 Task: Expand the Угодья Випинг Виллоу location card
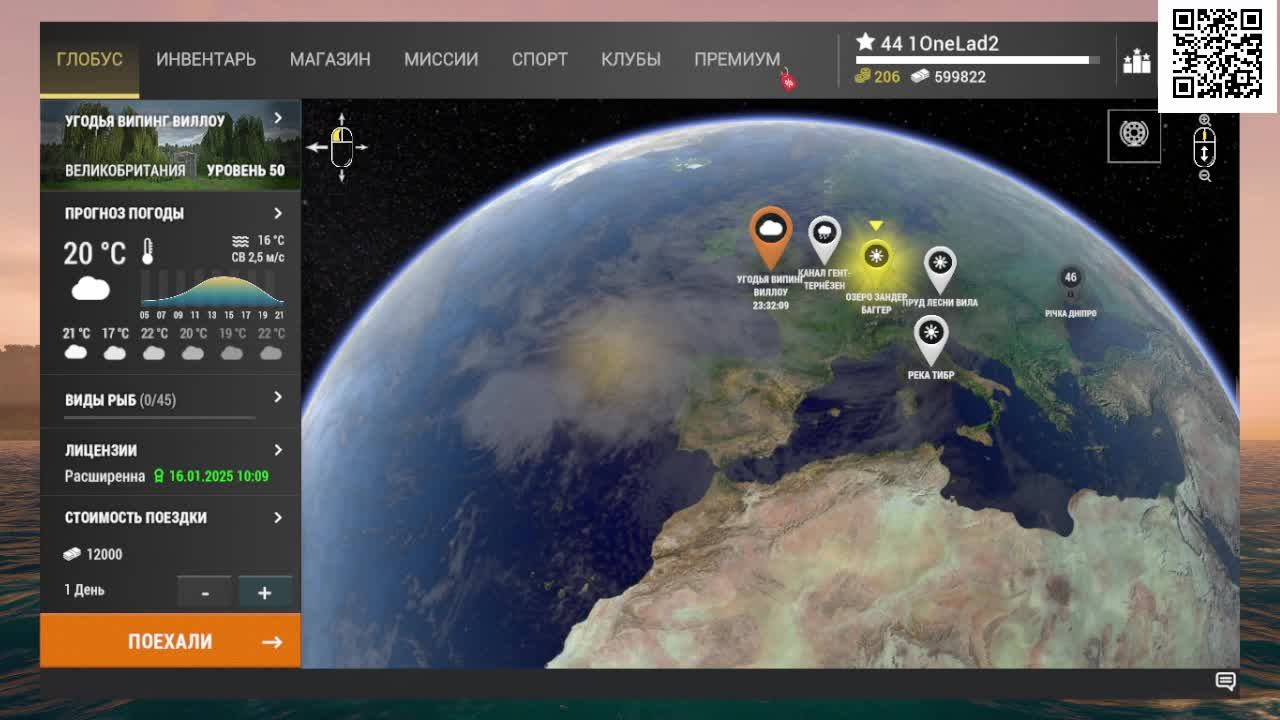[278, 118]
